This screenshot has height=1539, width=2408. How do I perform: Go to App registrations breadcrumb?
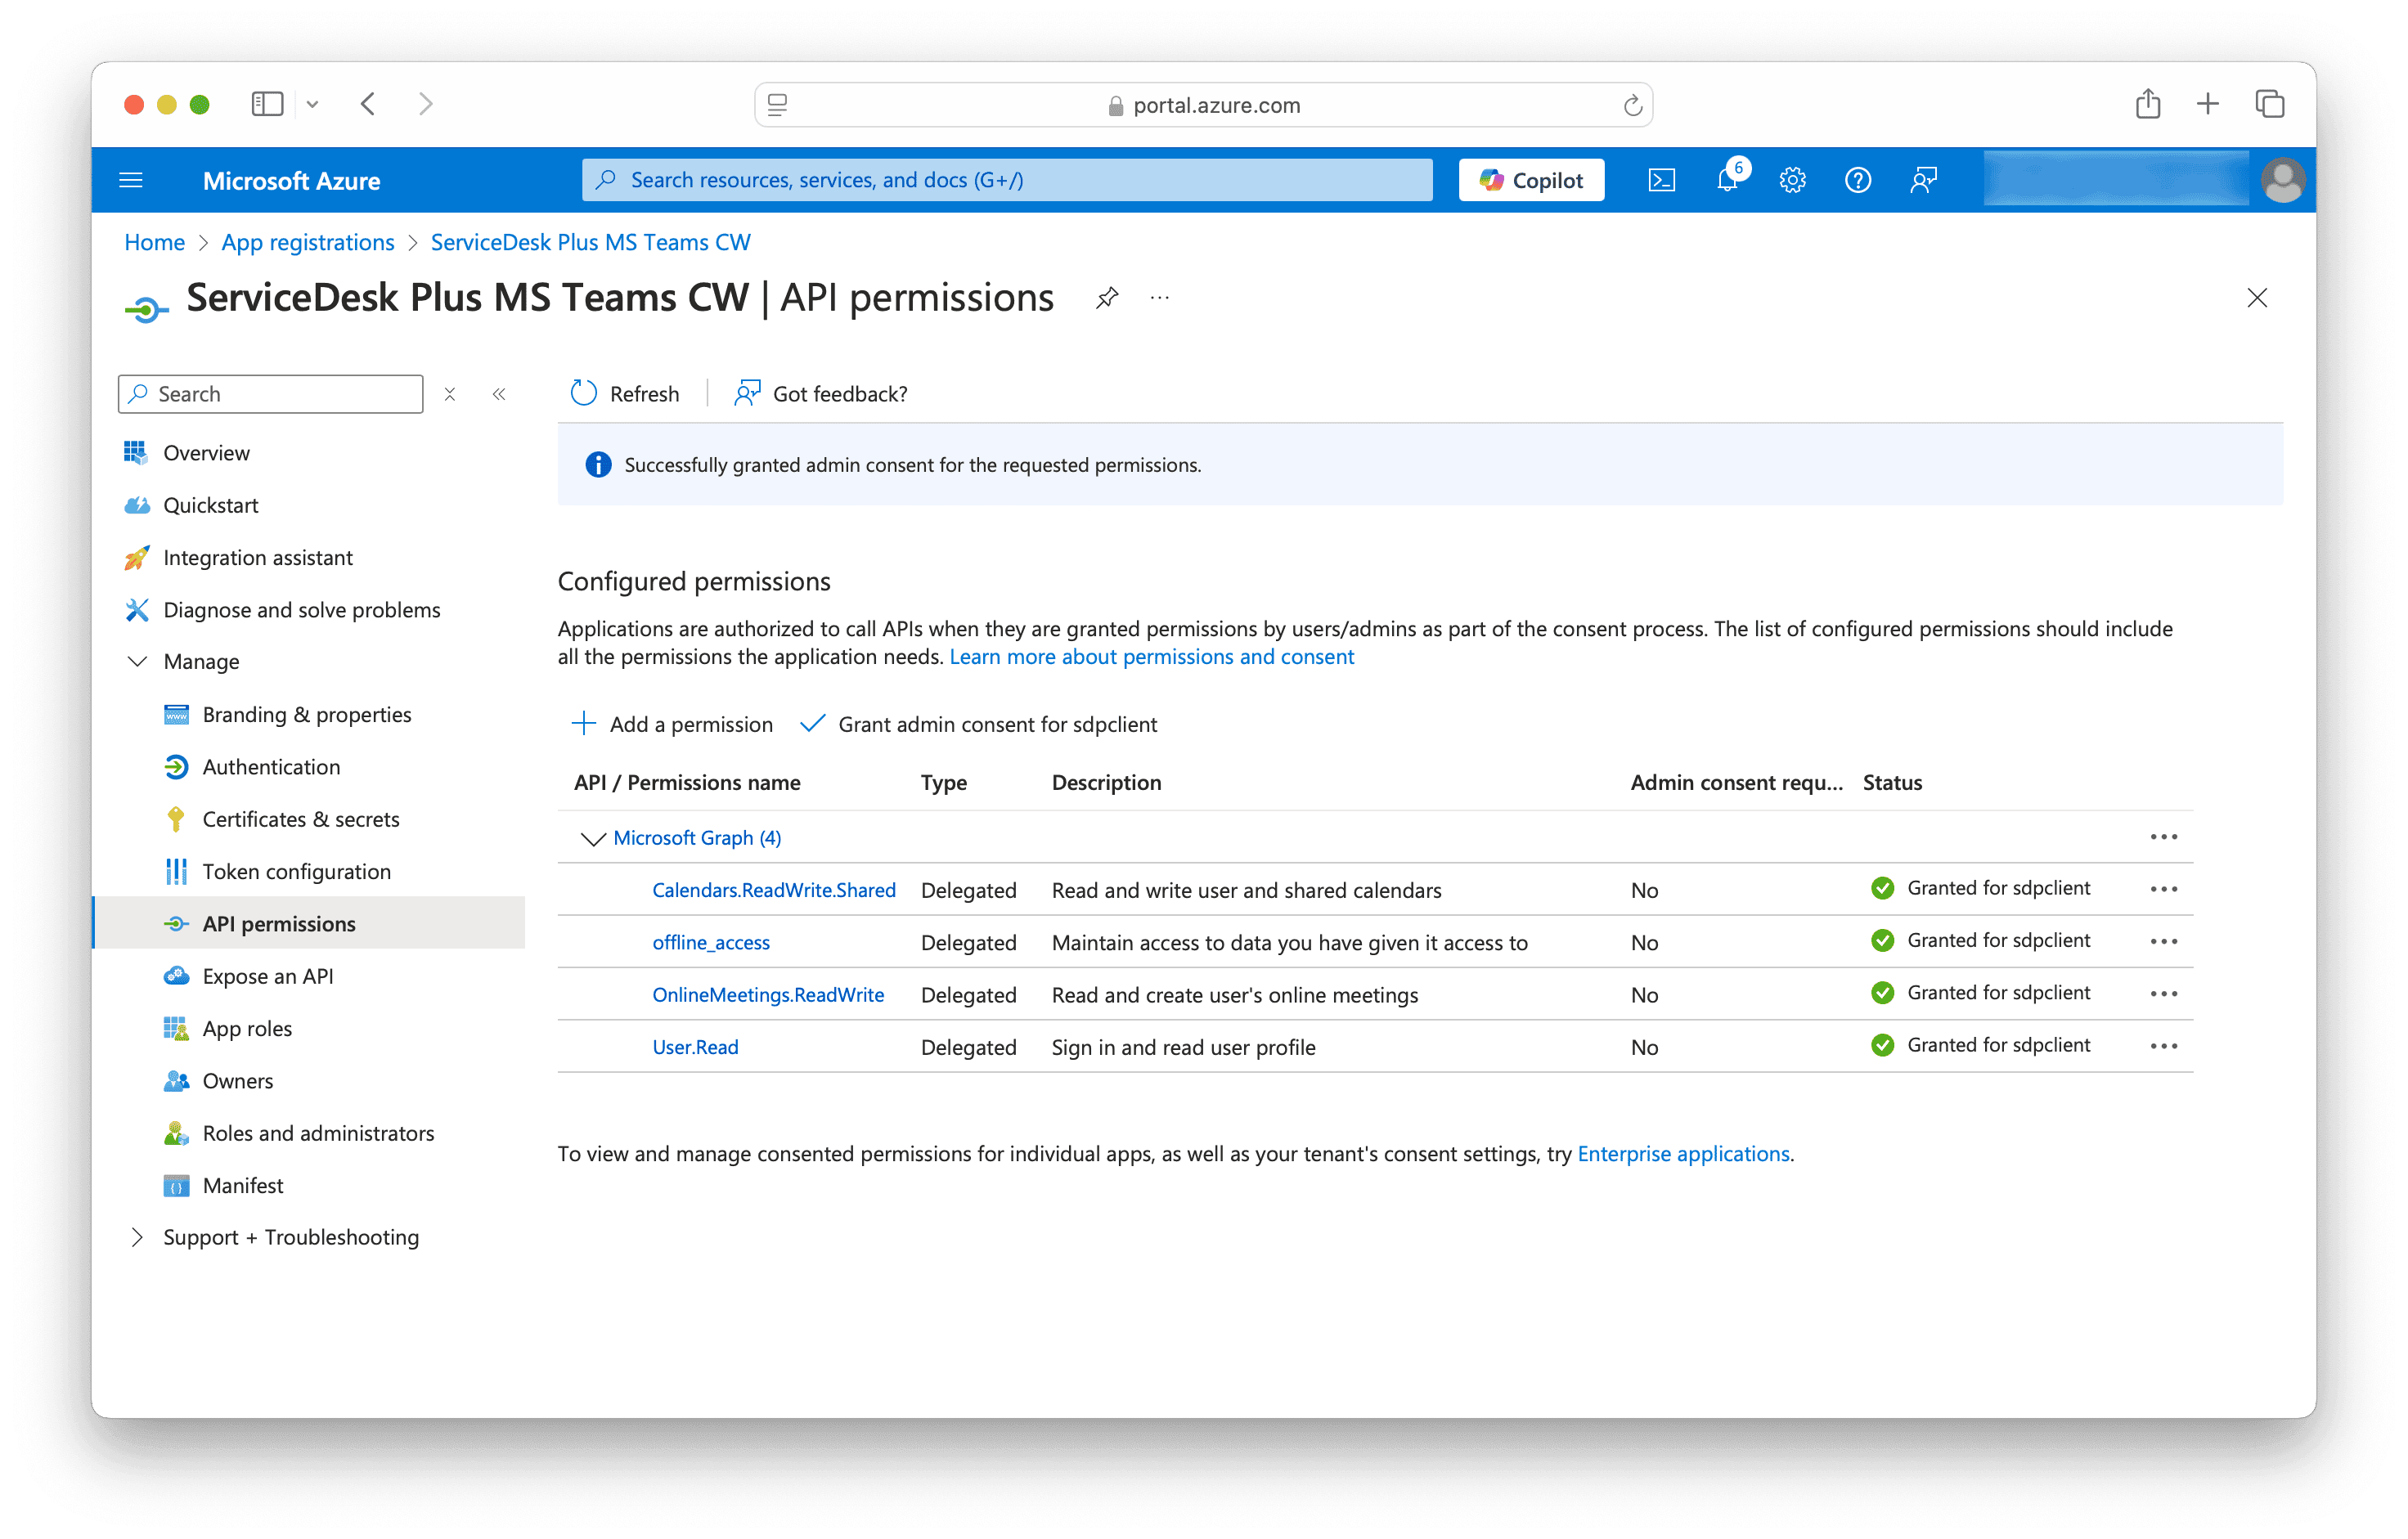(x=307, y=242)
